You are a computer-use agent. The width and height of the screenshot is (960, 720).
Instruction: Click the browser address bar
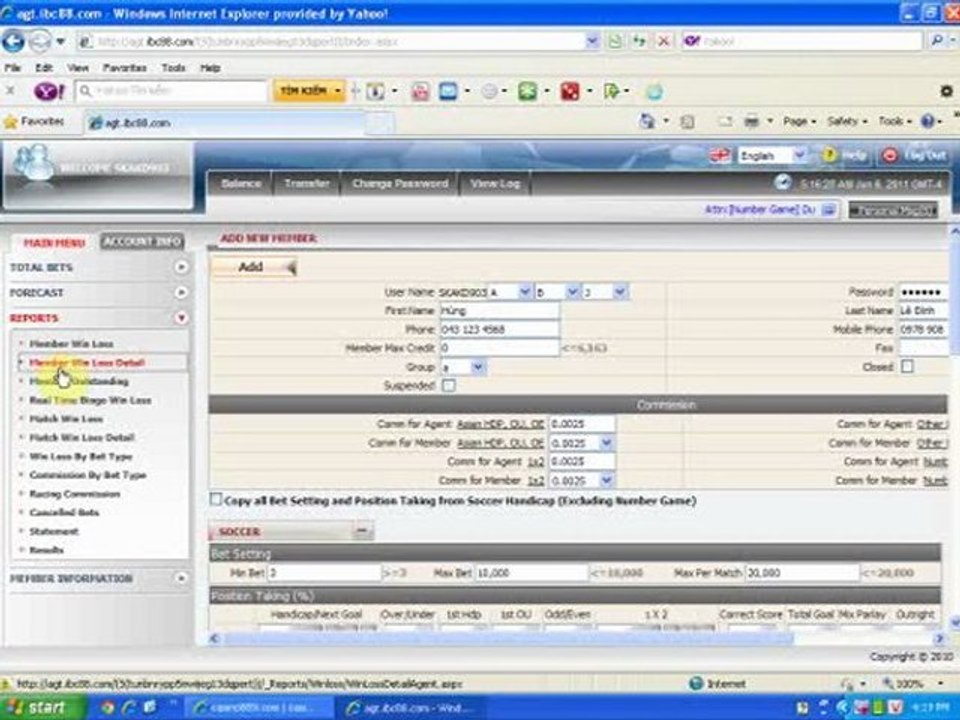pos(339,42)
